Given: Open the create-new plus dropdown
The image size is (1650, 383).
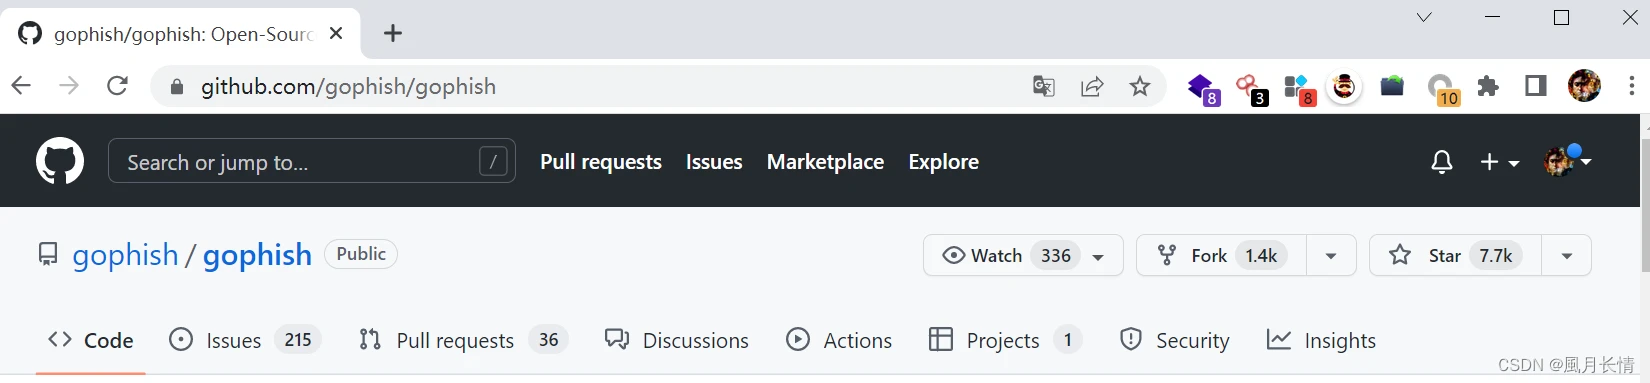Looking at the screenshot, I should tap(1499, 162).
